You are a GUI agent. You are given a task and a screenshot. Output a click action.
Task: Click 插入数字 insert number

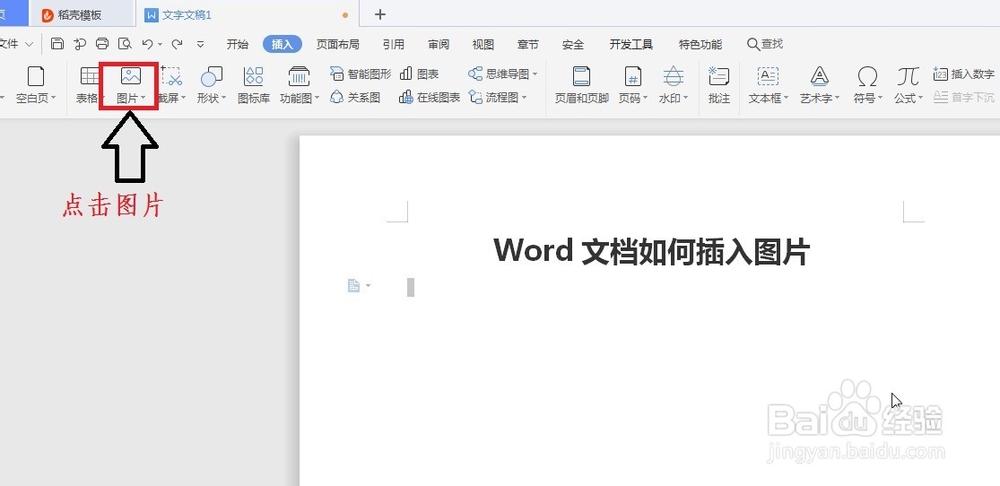(x=964, y=74)
